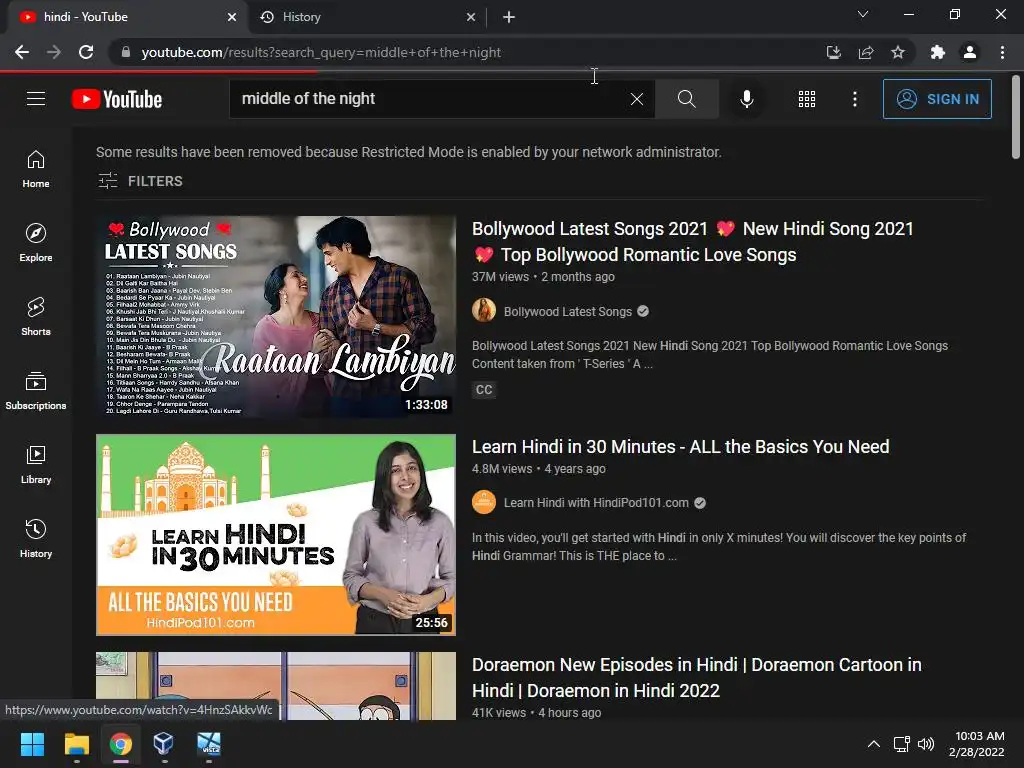Close the History tab
This screenshot has height=768, width=1024.
pyautogui.click(x=471, y=17)
